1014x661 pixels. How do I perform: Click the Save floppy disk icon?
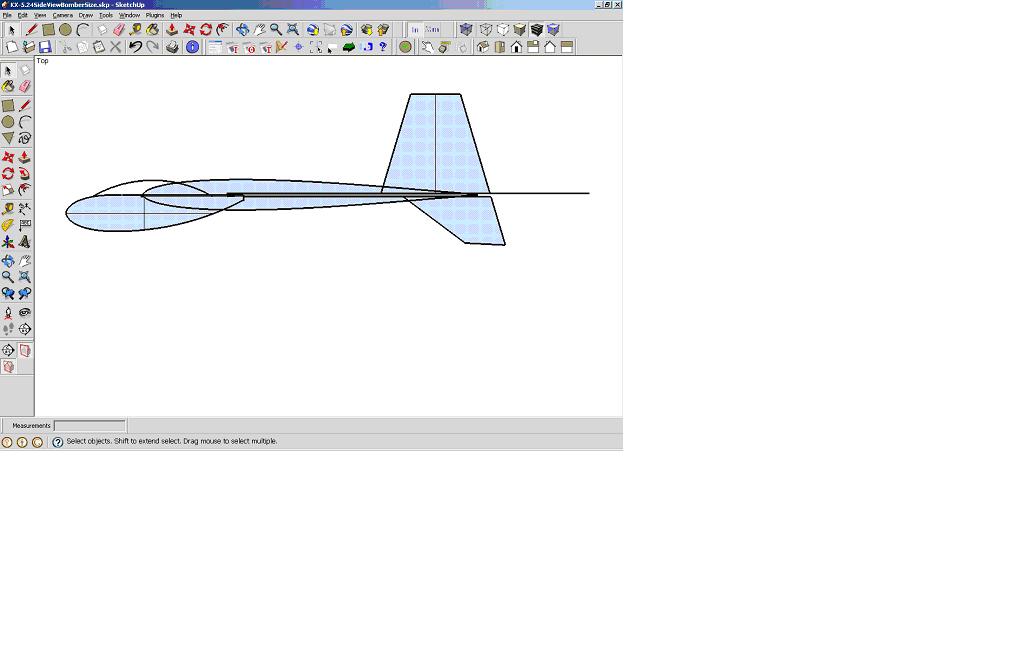click(x=45, y=47)
